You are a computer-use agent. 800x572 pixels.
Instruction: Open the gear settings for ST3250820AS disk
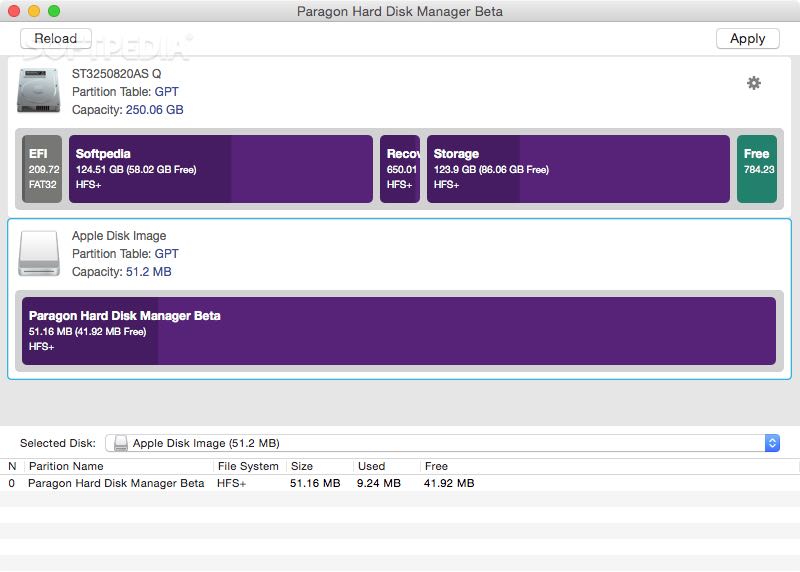tap(754, 83)
